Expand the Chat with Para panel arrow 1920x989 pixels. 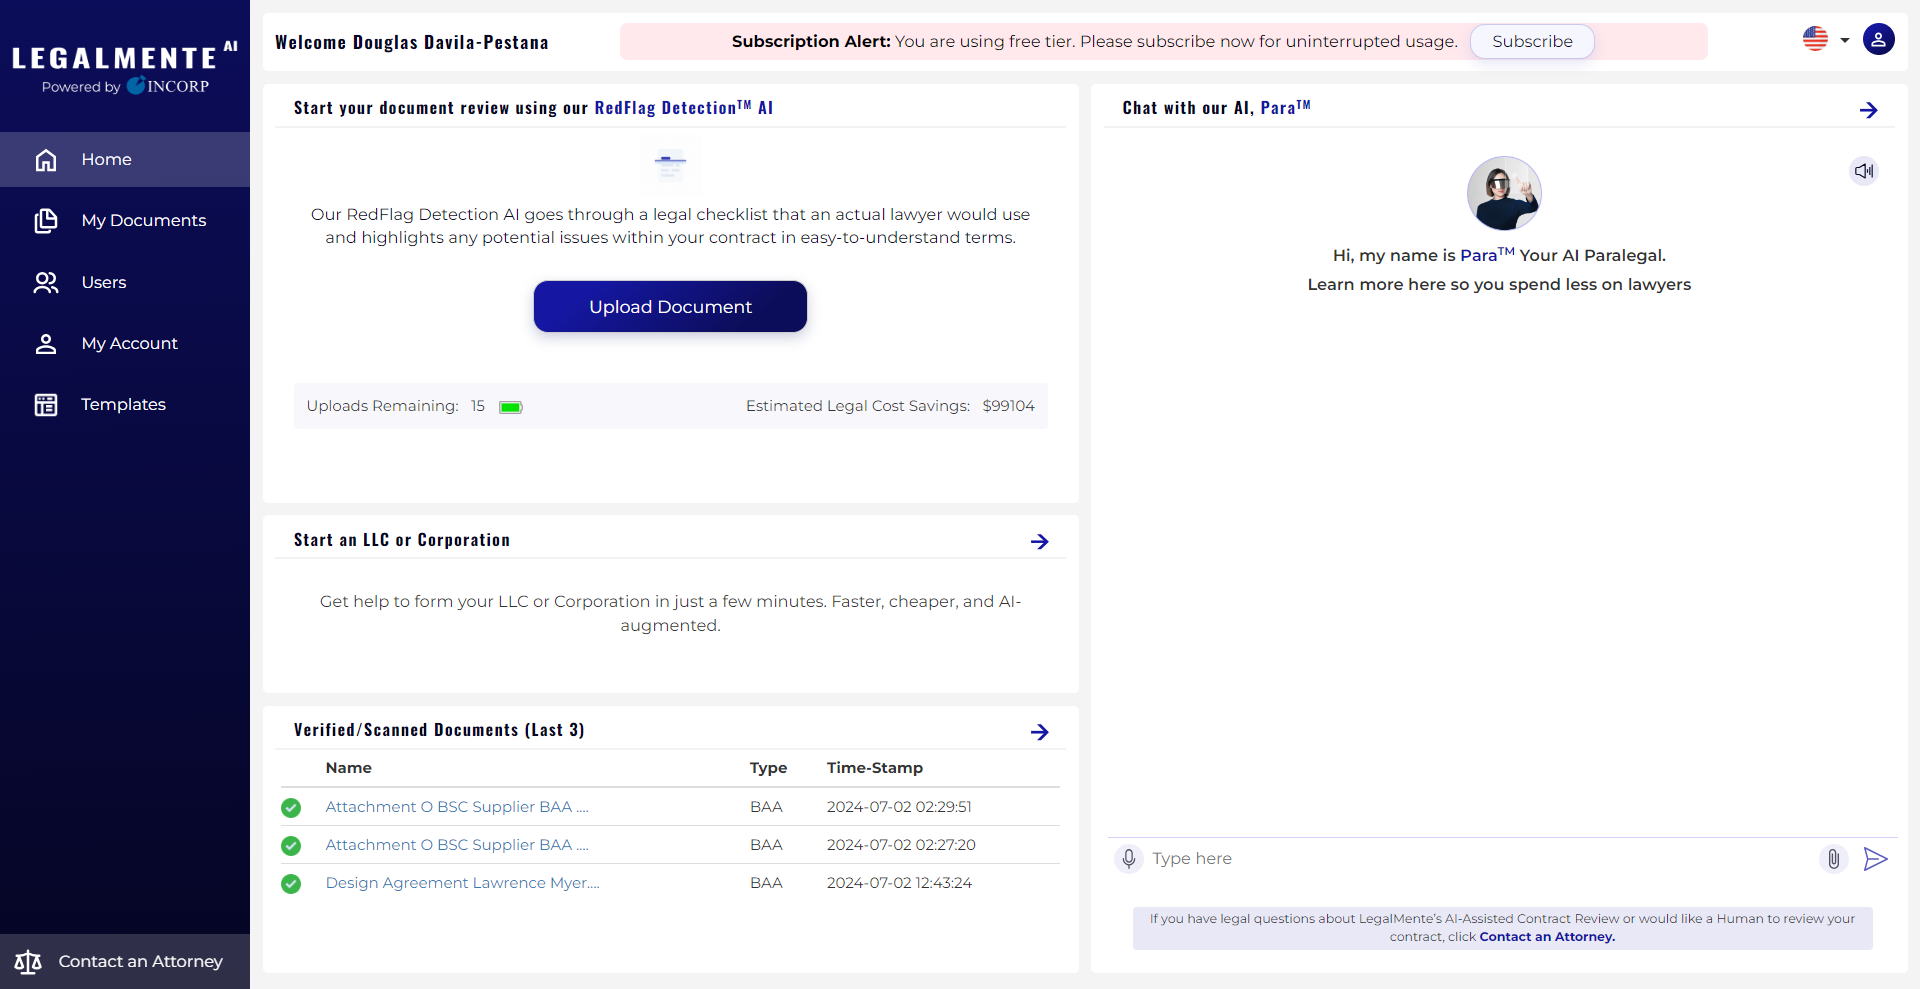(1868, 110)
